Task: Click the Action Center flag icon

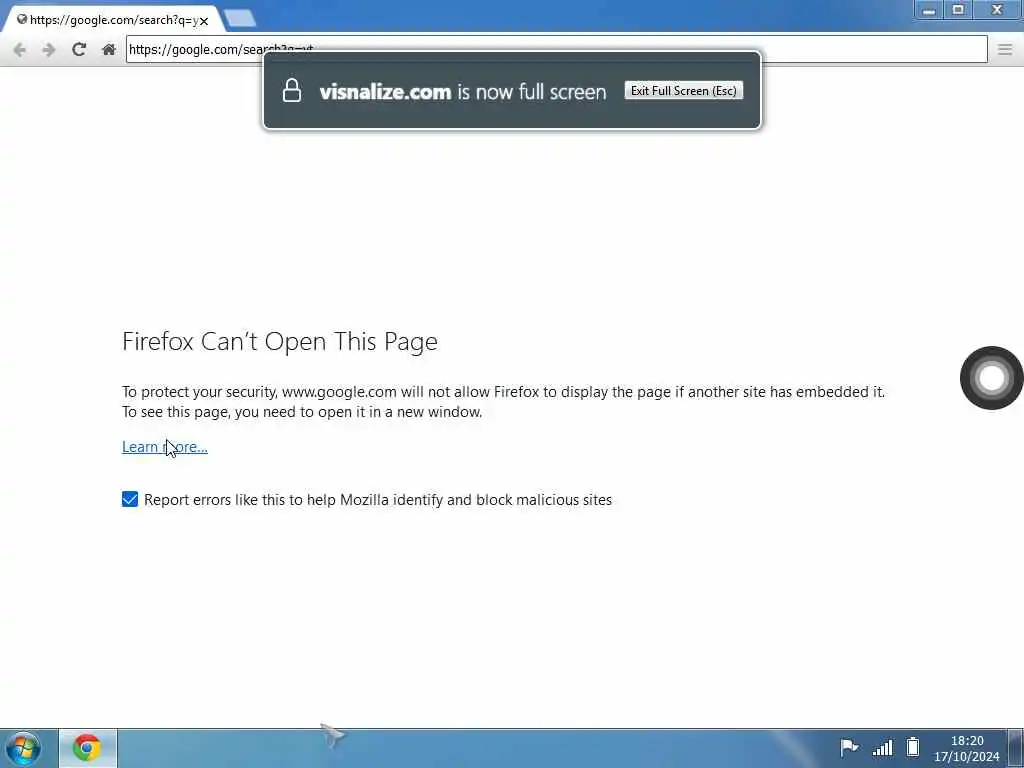Action: pos(848,747)
